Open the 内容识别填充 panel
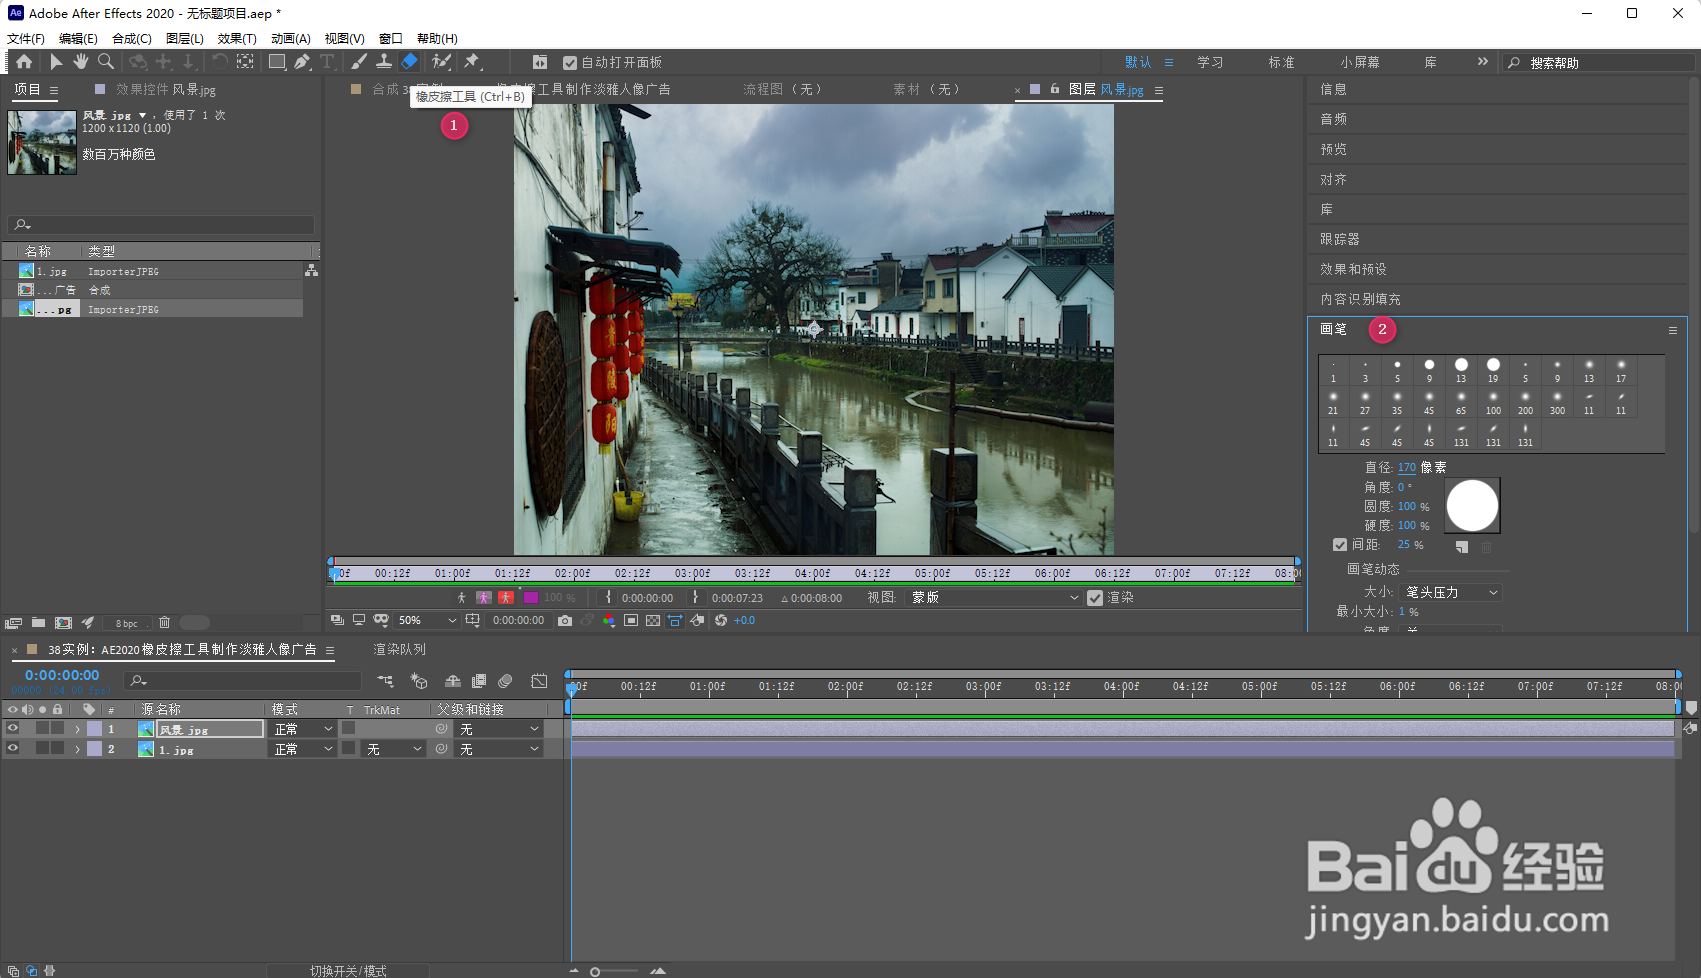 coord(1360,299)
